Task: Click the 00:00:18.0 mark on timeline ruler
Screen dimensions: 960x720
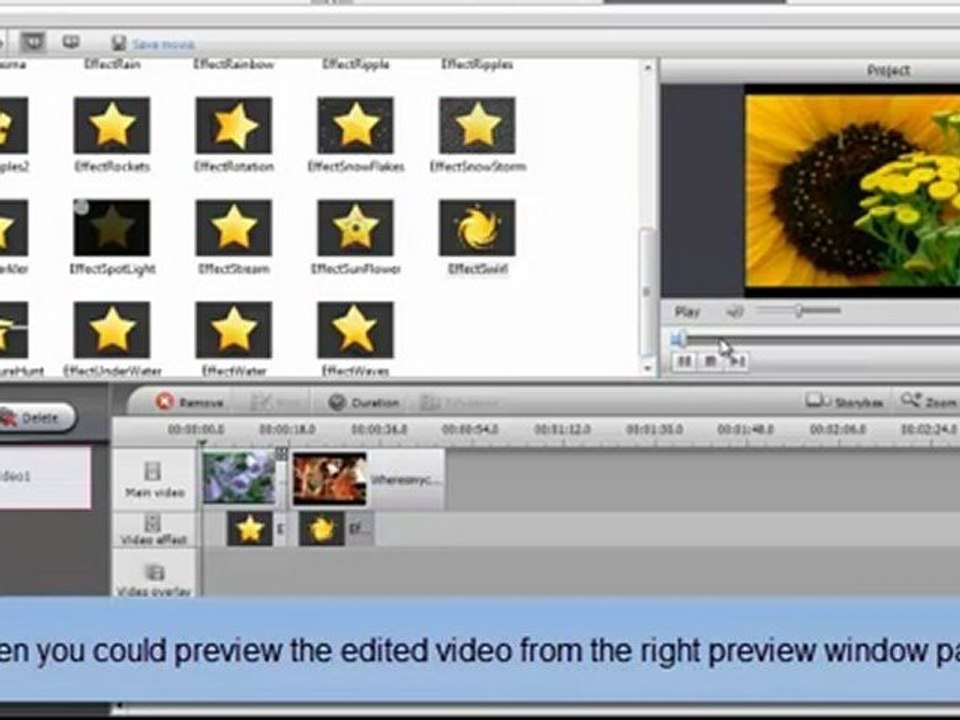Action: (288, 430)
